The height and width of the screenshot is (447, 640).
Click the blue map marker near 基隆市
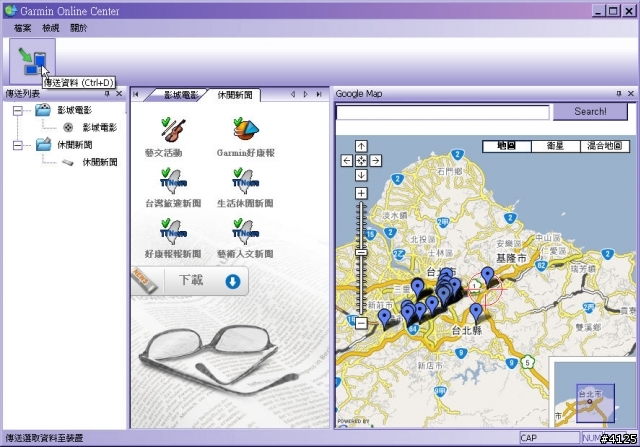tap(487, 275)
